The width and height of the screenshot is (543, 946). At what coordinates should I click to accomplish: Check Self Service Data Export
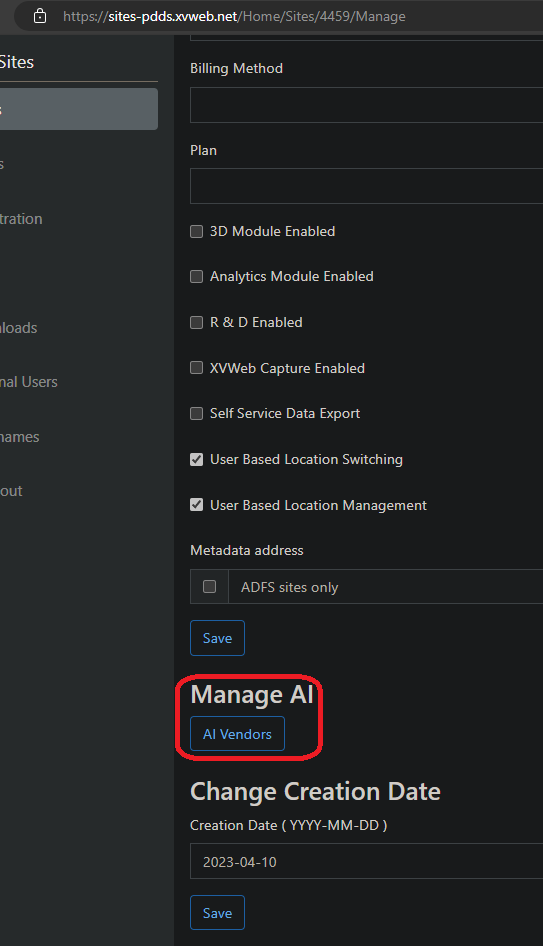tap(197, 413)
